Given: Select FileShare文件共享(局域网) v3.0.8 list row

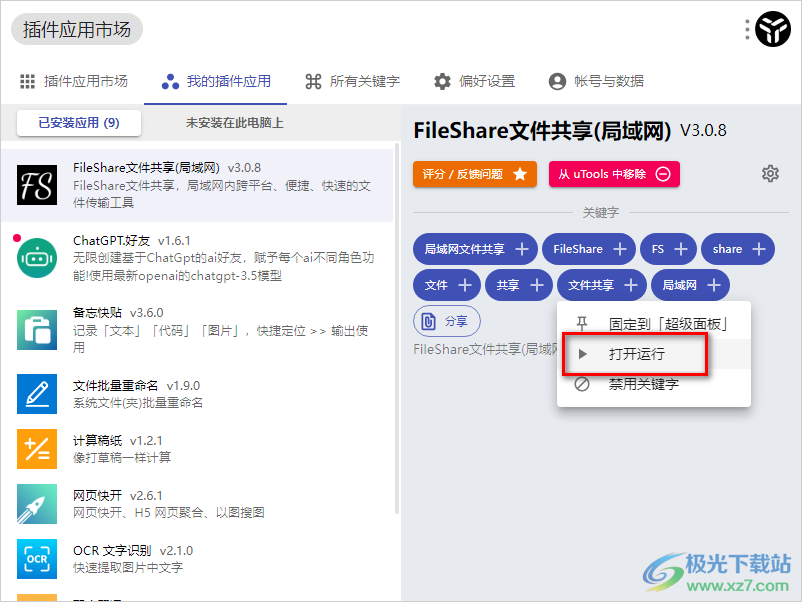Looking at the screenshot, I should [197, 185].
